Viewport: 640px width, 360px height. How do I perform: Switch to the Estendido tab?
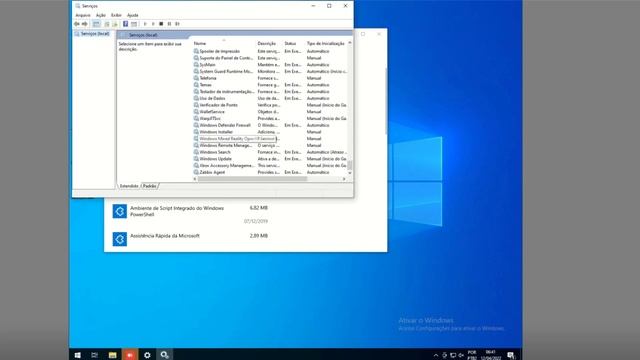click(129, 186)
